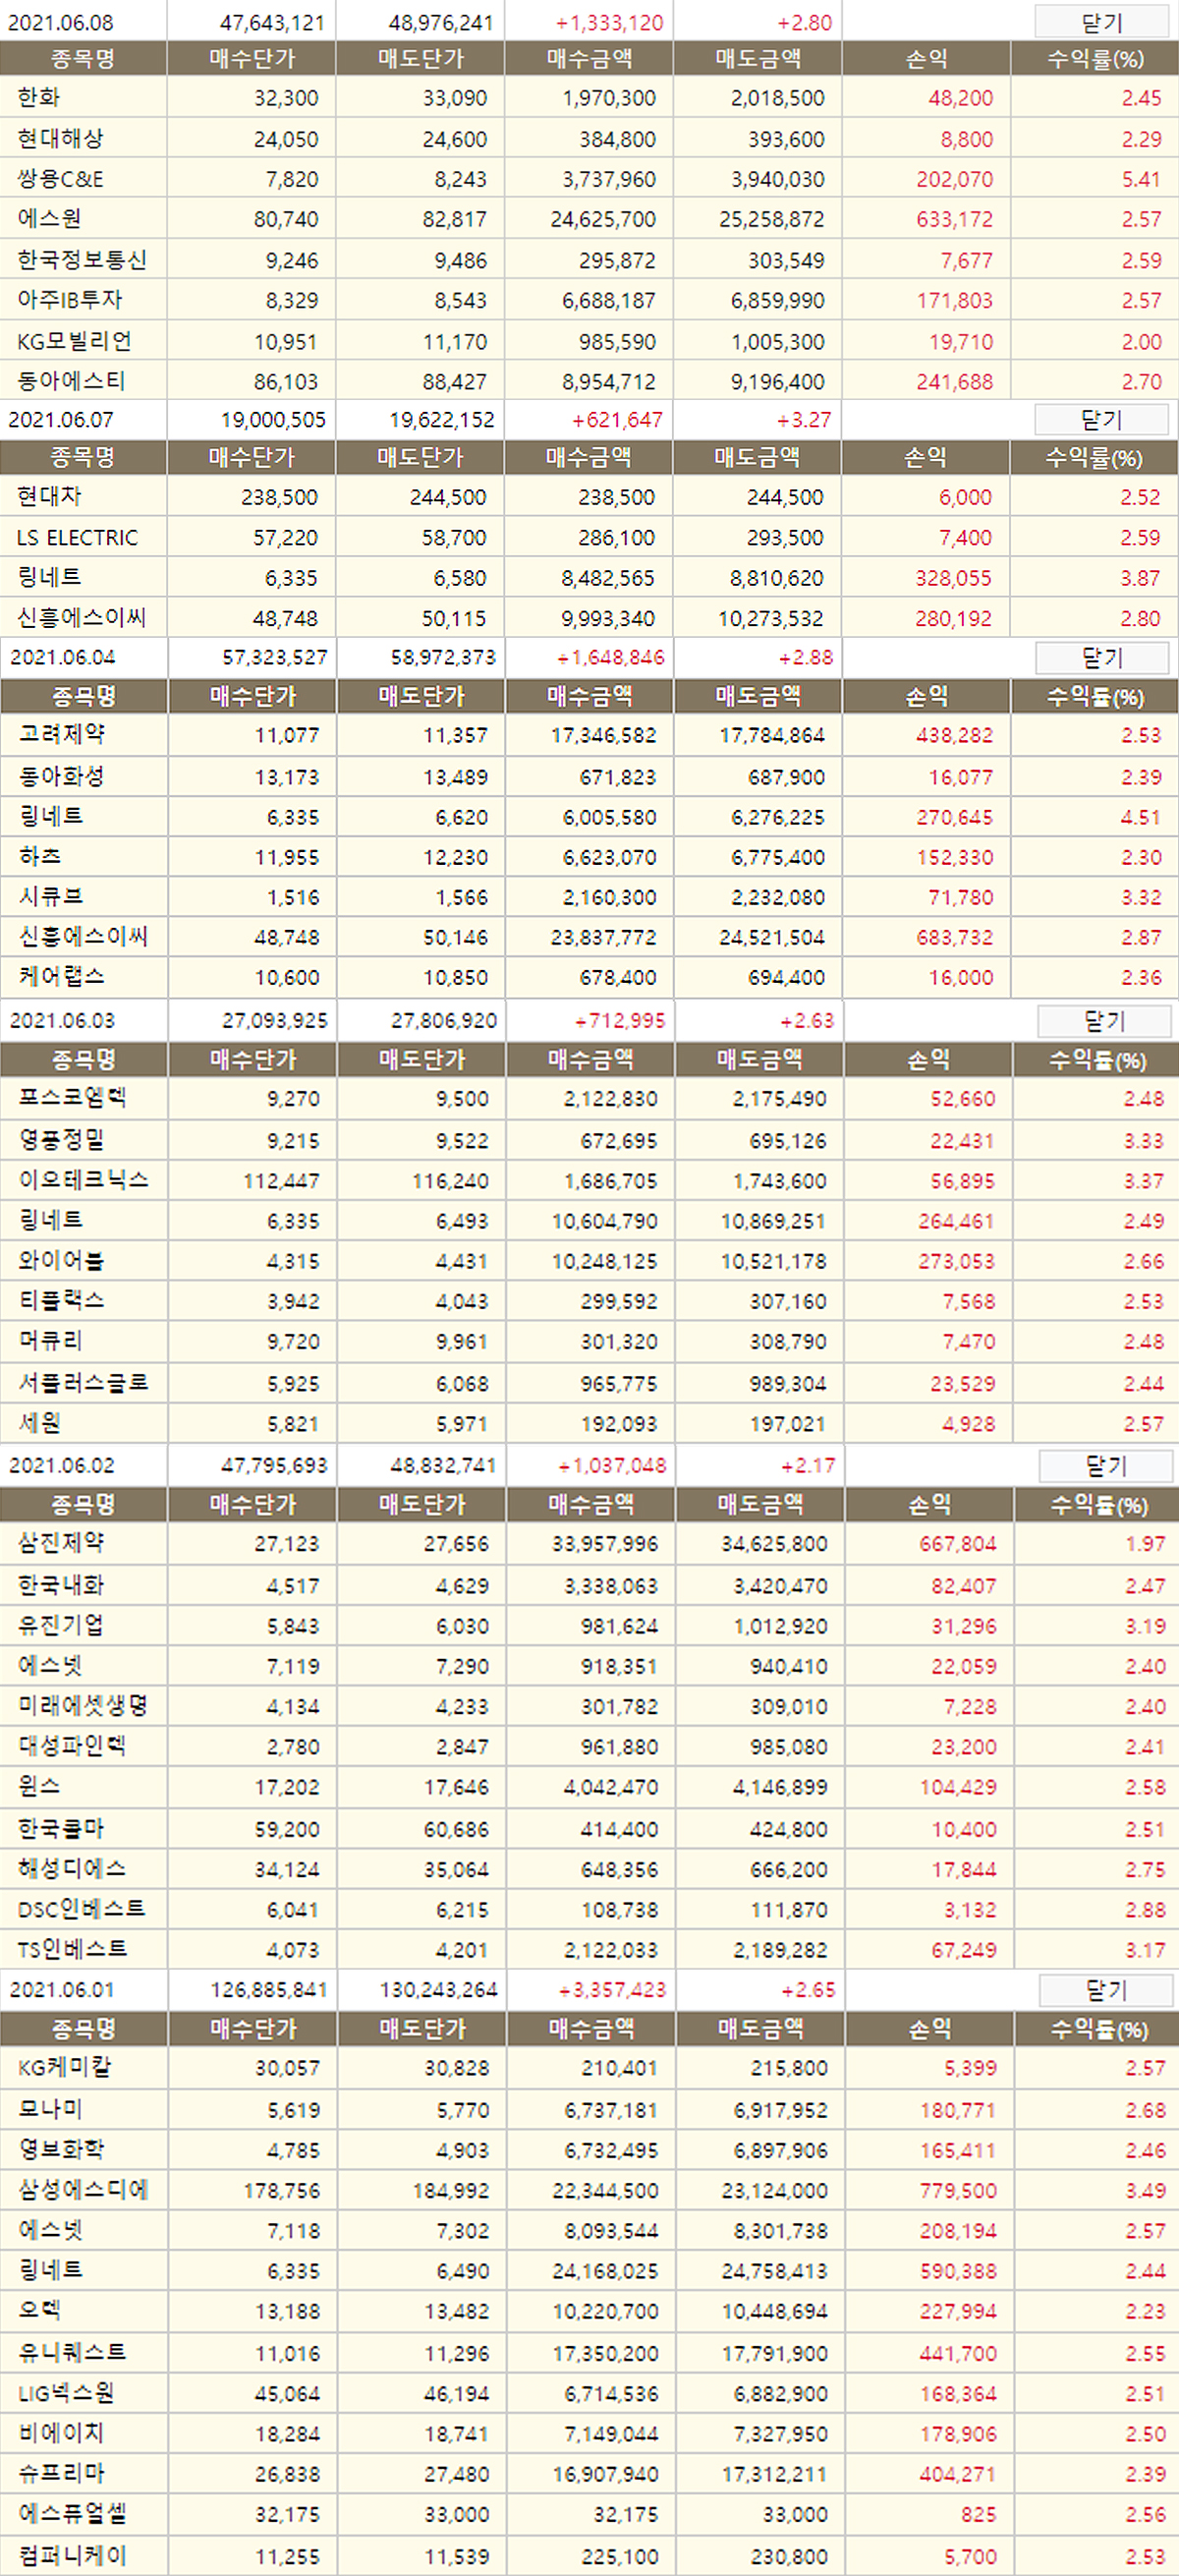This screenshot has width=1179, height=2576.
Task: Click stock name 유진기업
Action: pos(61,1626)
